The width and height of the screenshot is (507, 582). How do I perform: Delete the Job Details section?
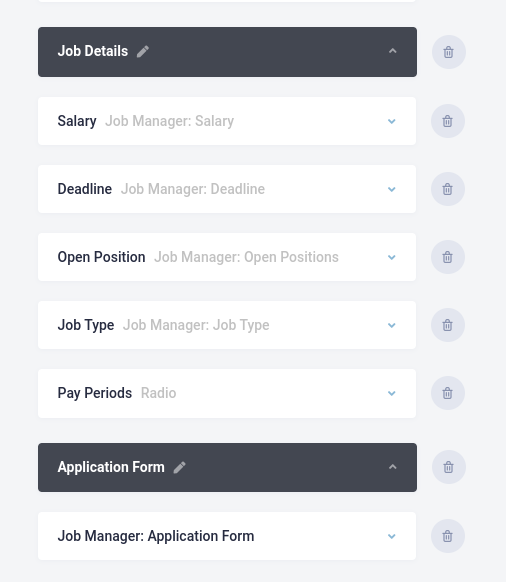[x=448, y=52]
